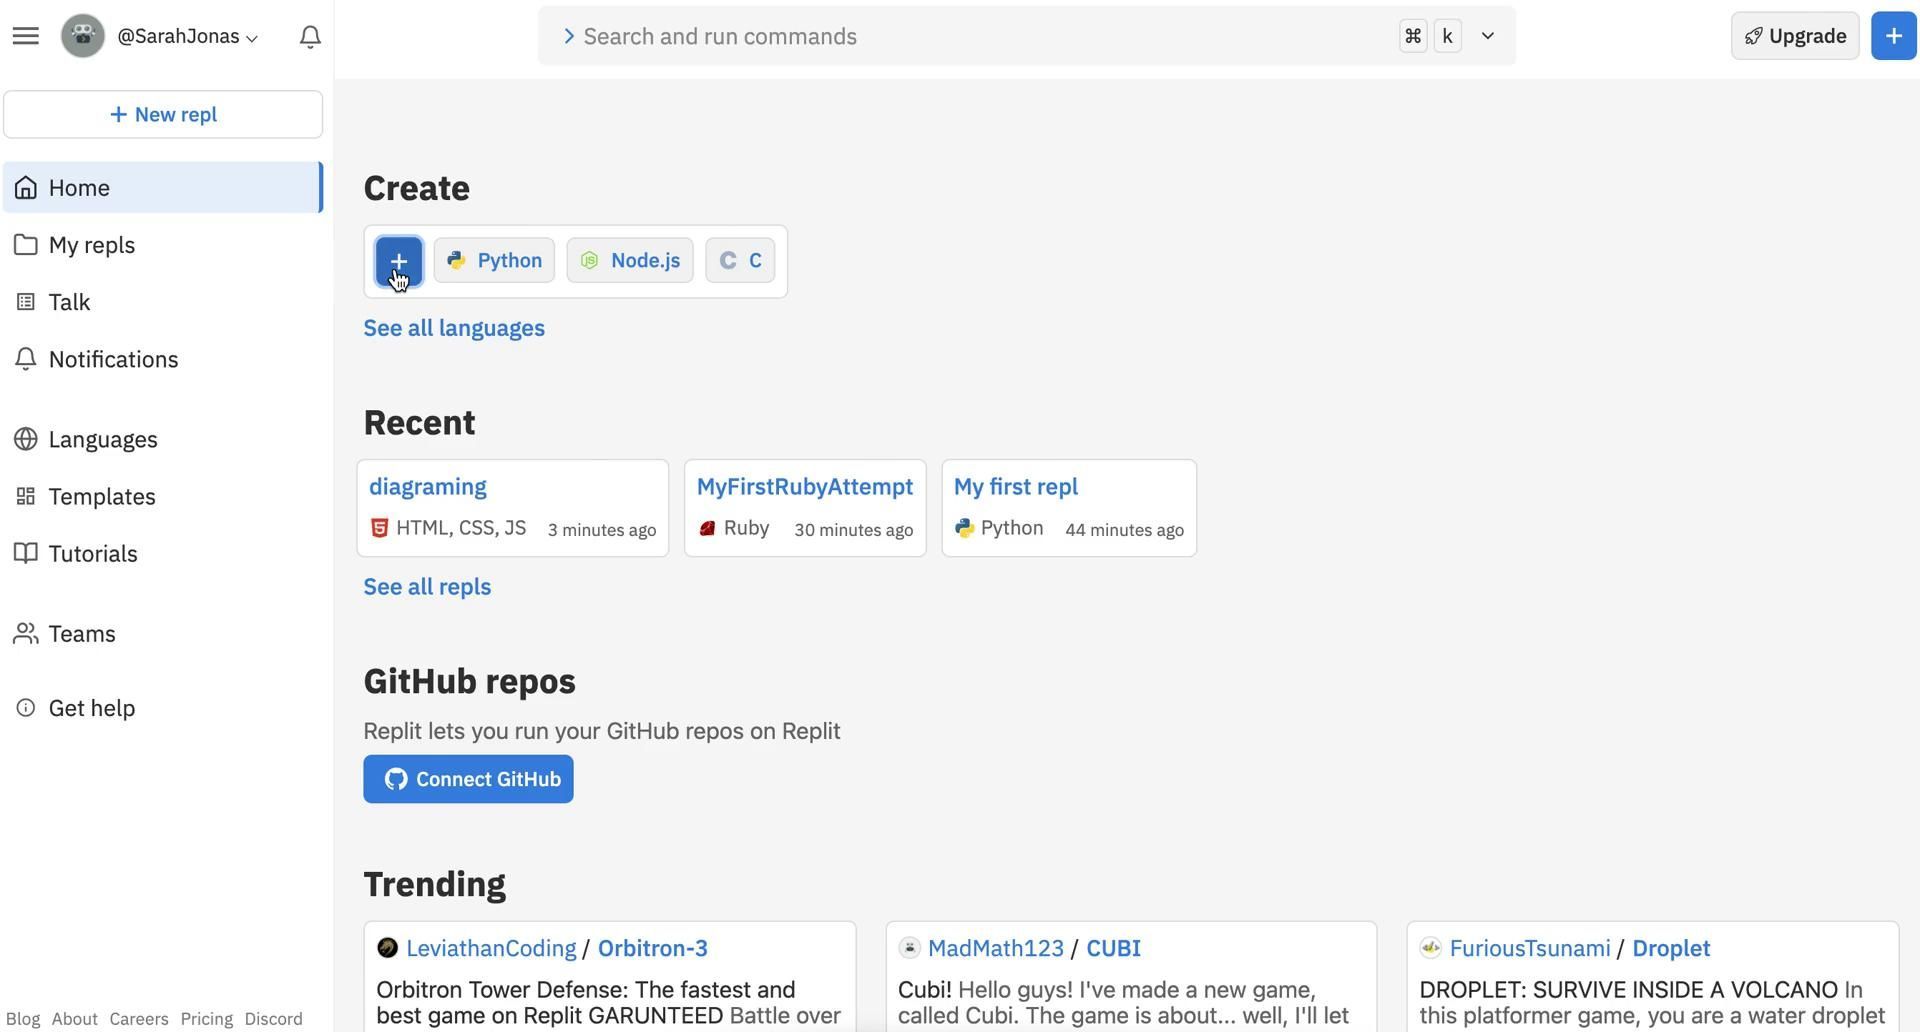Open LeviathanCoding's avatar in Trending
Viewport: 1920px width, 1032px height.
click(387, 948)
